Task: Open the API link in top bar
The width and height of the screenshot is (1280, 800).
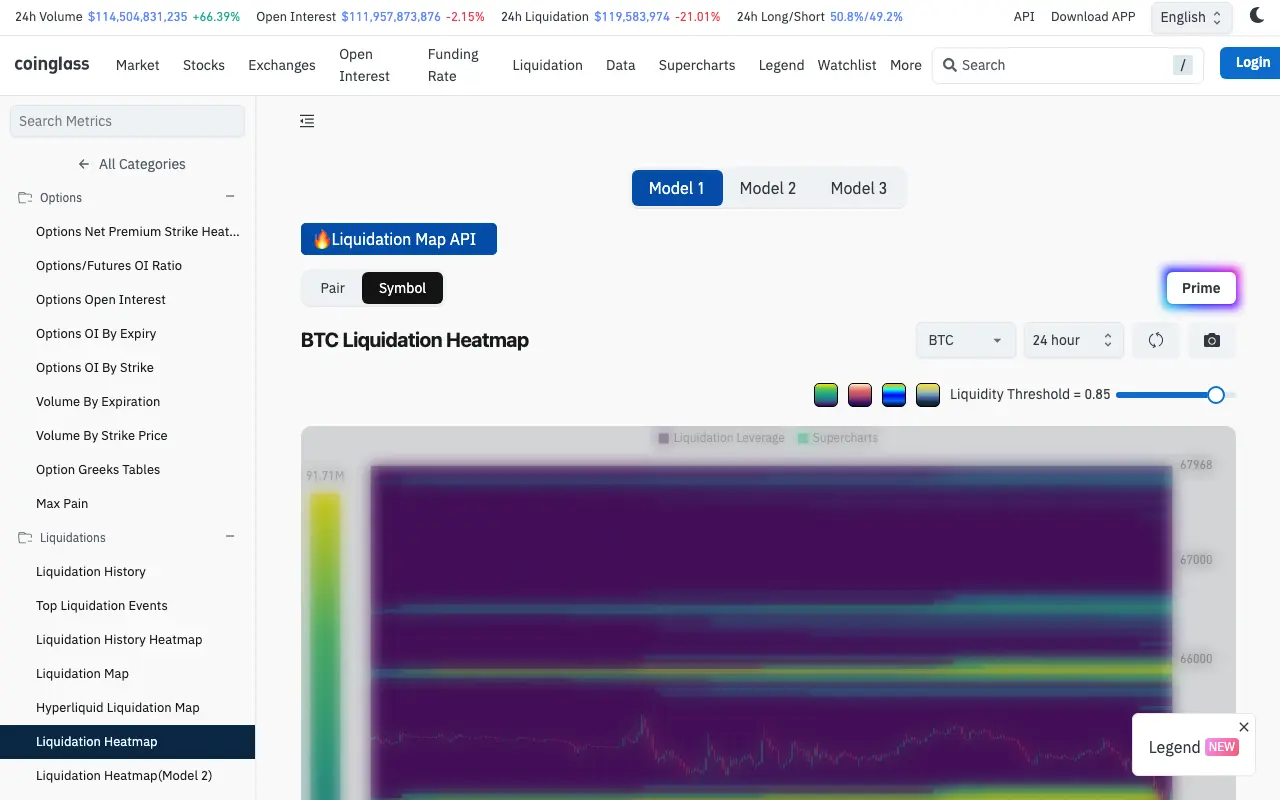Action: tap(1024, 17)
